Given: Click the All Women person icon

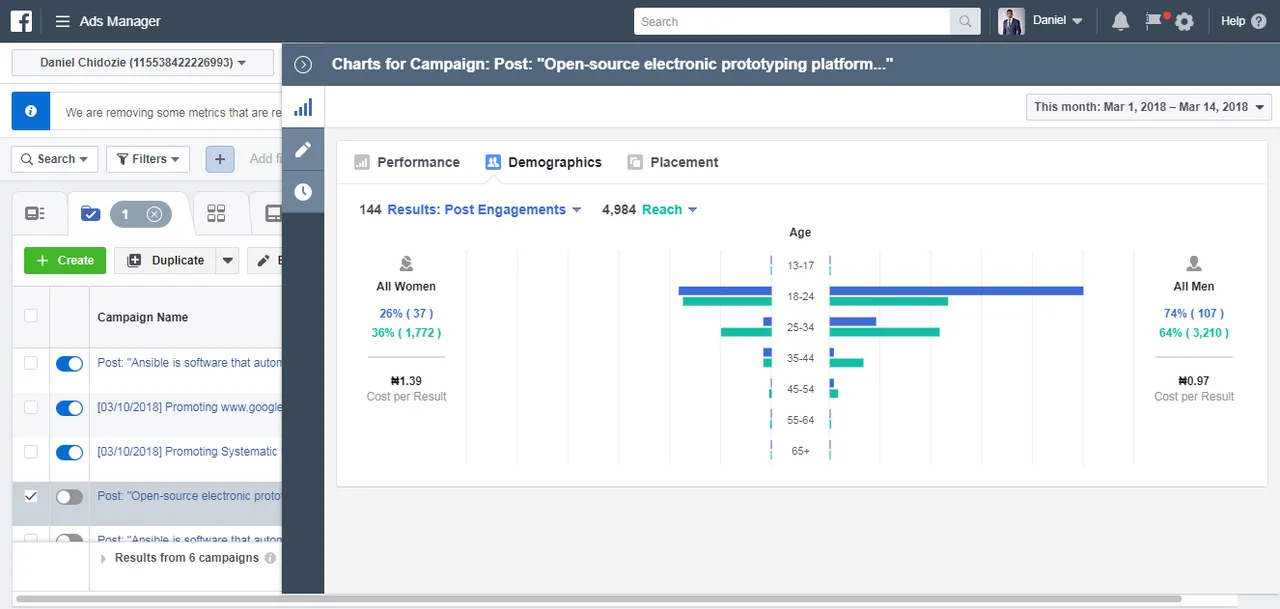Looking at the screenshot, I should [406, 264].
